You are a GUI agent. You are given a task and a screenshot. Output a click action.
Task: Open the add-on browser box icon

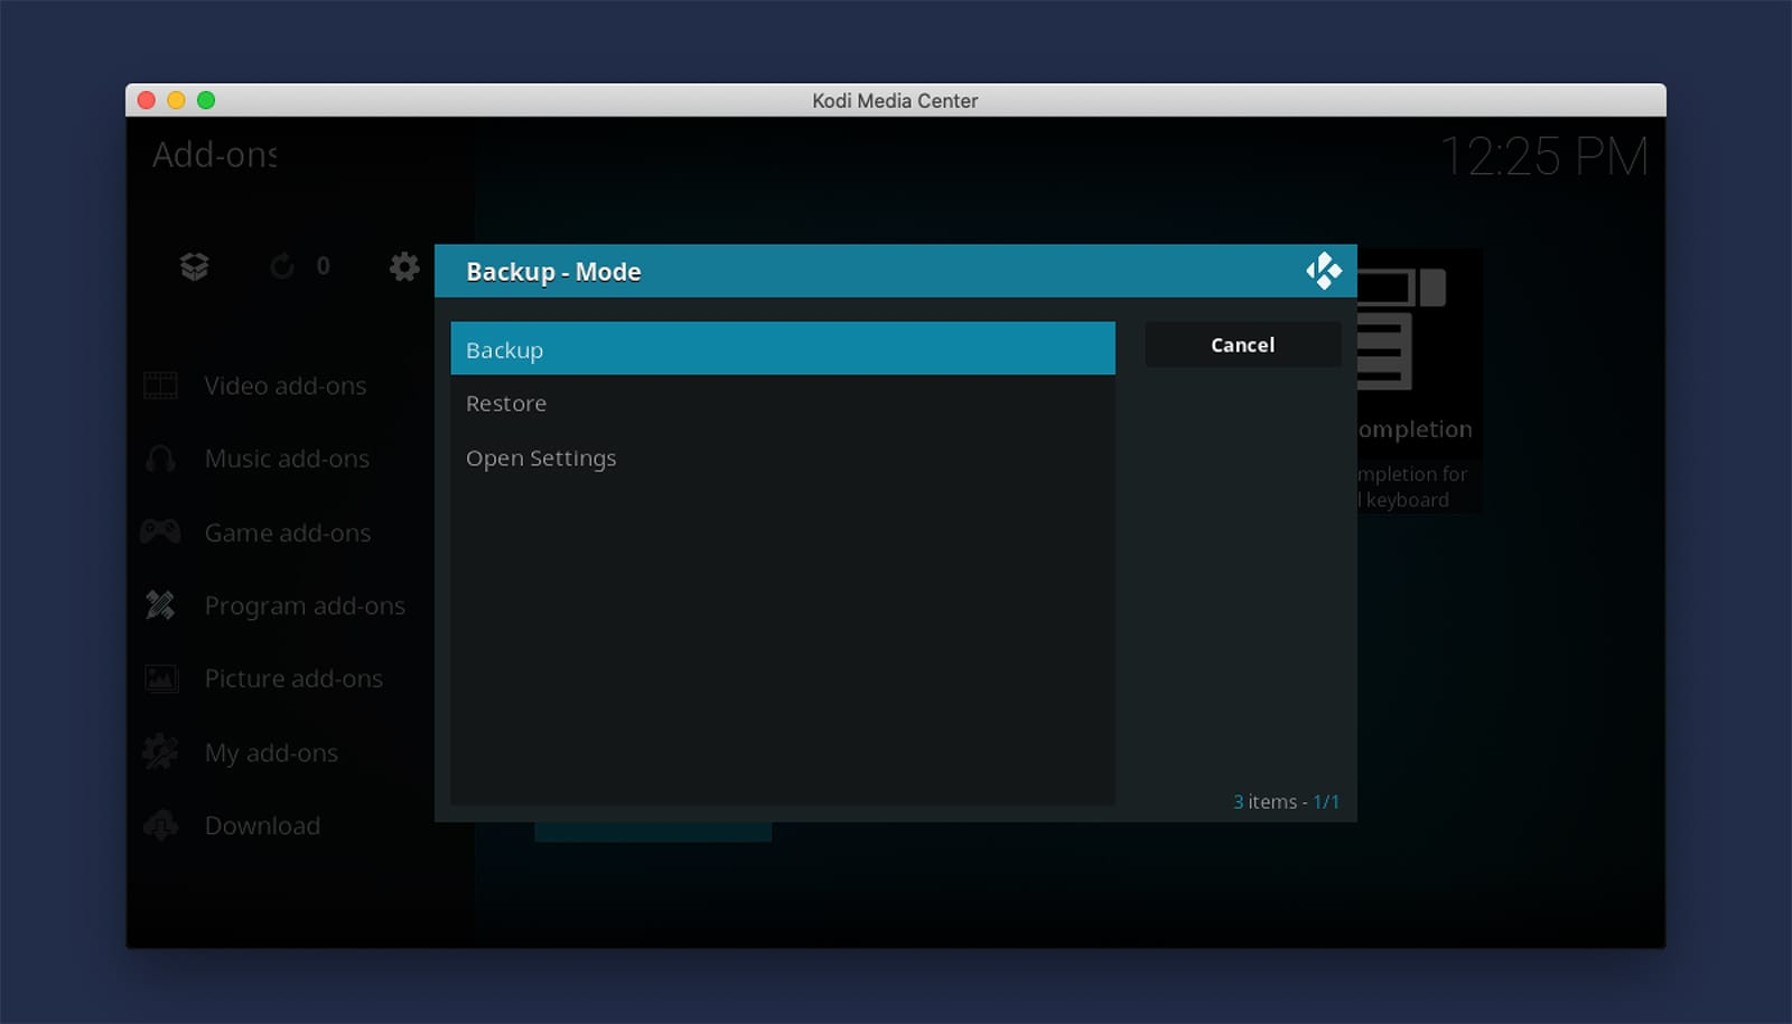coord(194,266)
